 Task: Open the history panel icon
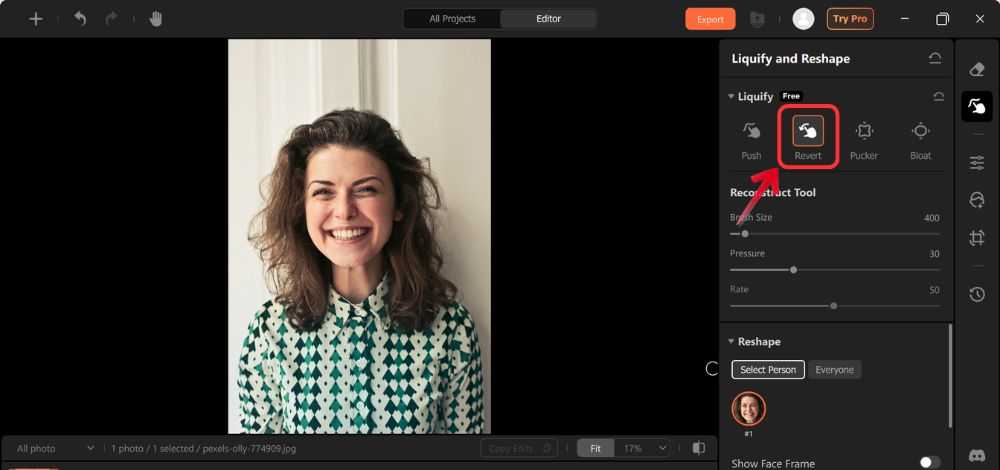(977, 294)
